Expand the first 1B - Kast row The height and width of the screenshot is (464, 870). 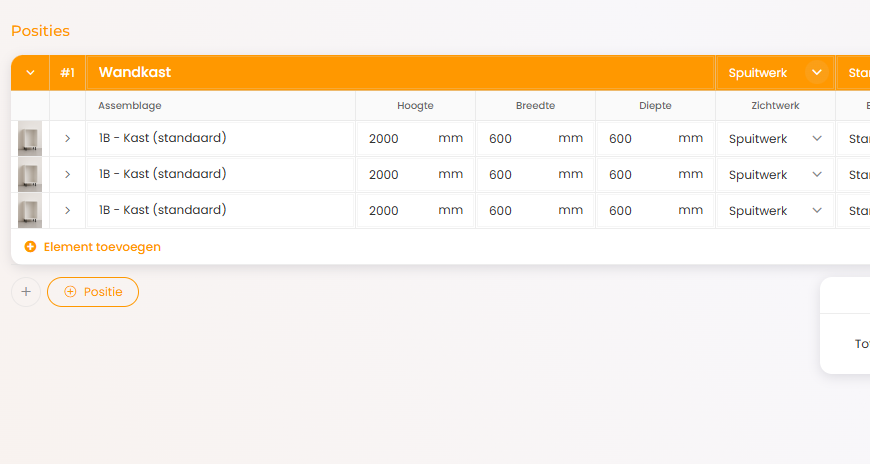coord(67,139)
